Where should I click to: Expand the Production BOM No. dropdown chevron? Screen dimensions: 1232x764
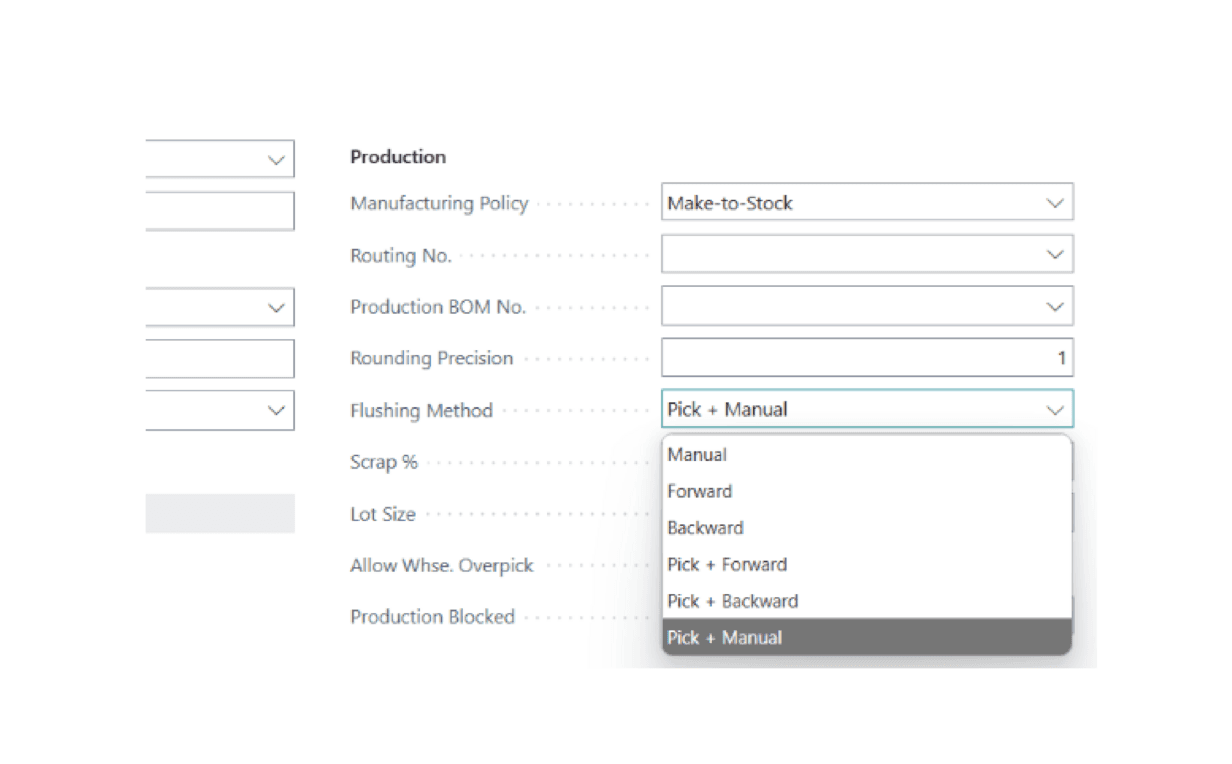pyautogui.click(x=1054, y=306)
